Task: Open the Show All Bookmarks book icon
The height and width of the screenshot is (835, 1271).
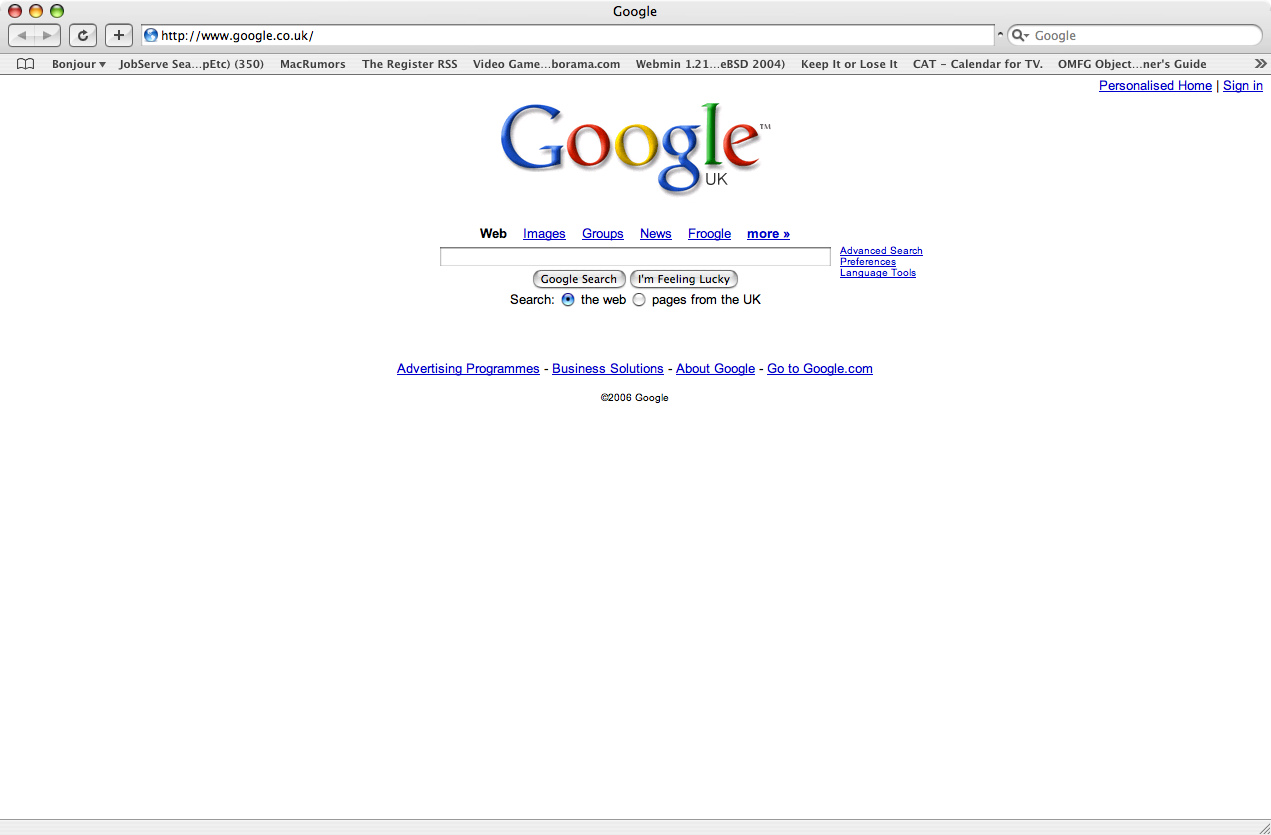Action: pos(26,64)
